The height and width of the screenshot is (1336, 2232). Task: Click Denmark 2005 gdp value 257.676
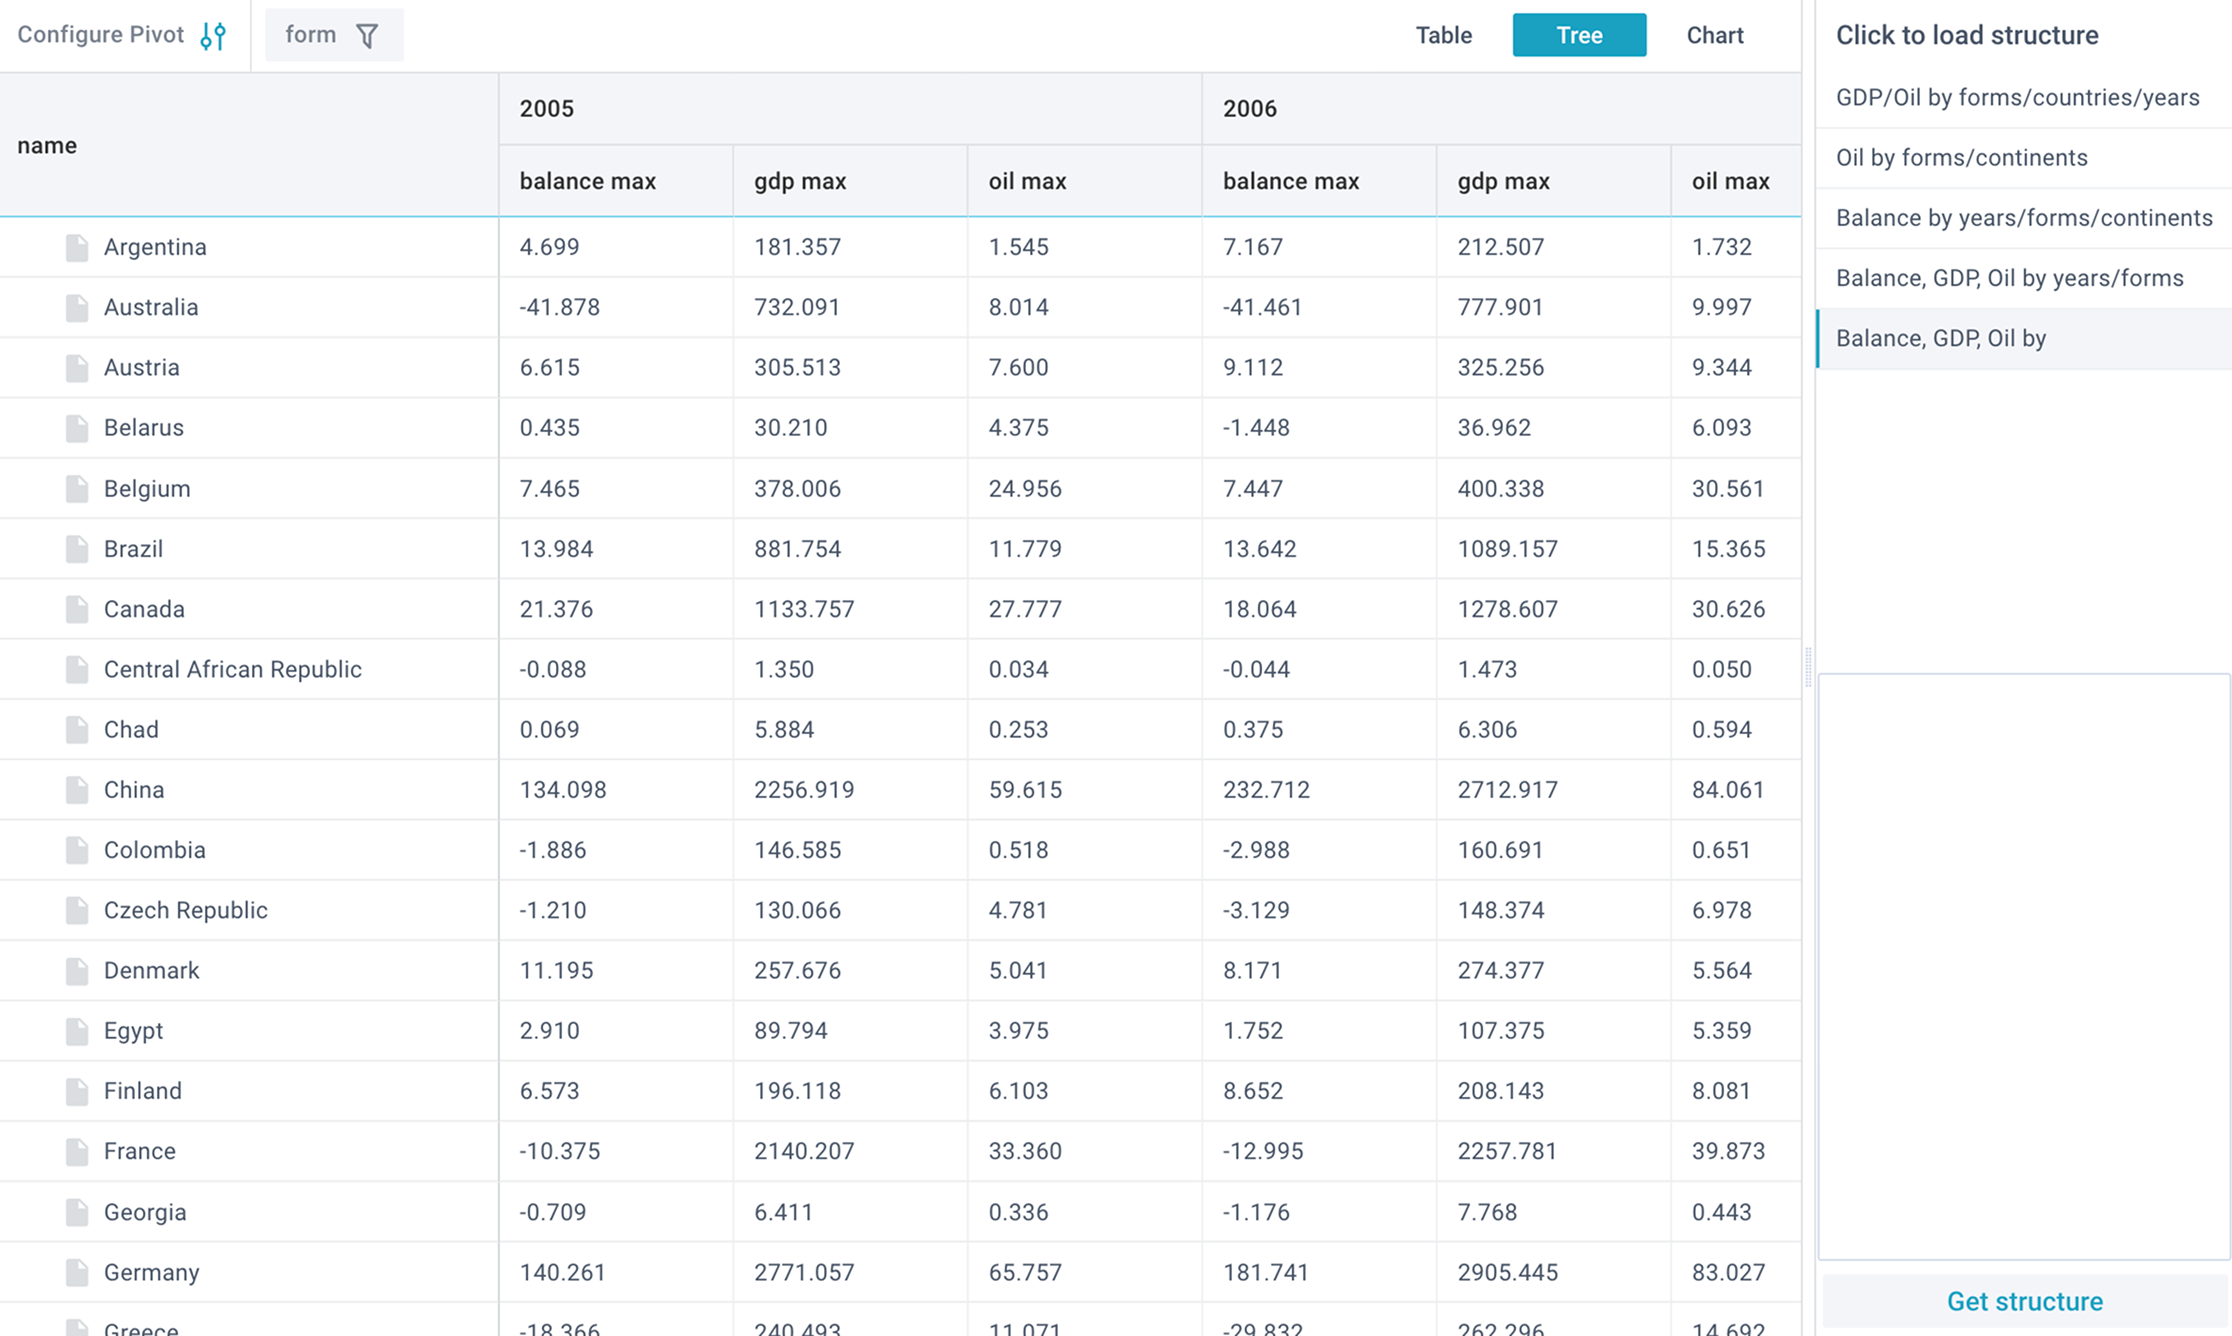pyautogui.click(x=797, y=970)
